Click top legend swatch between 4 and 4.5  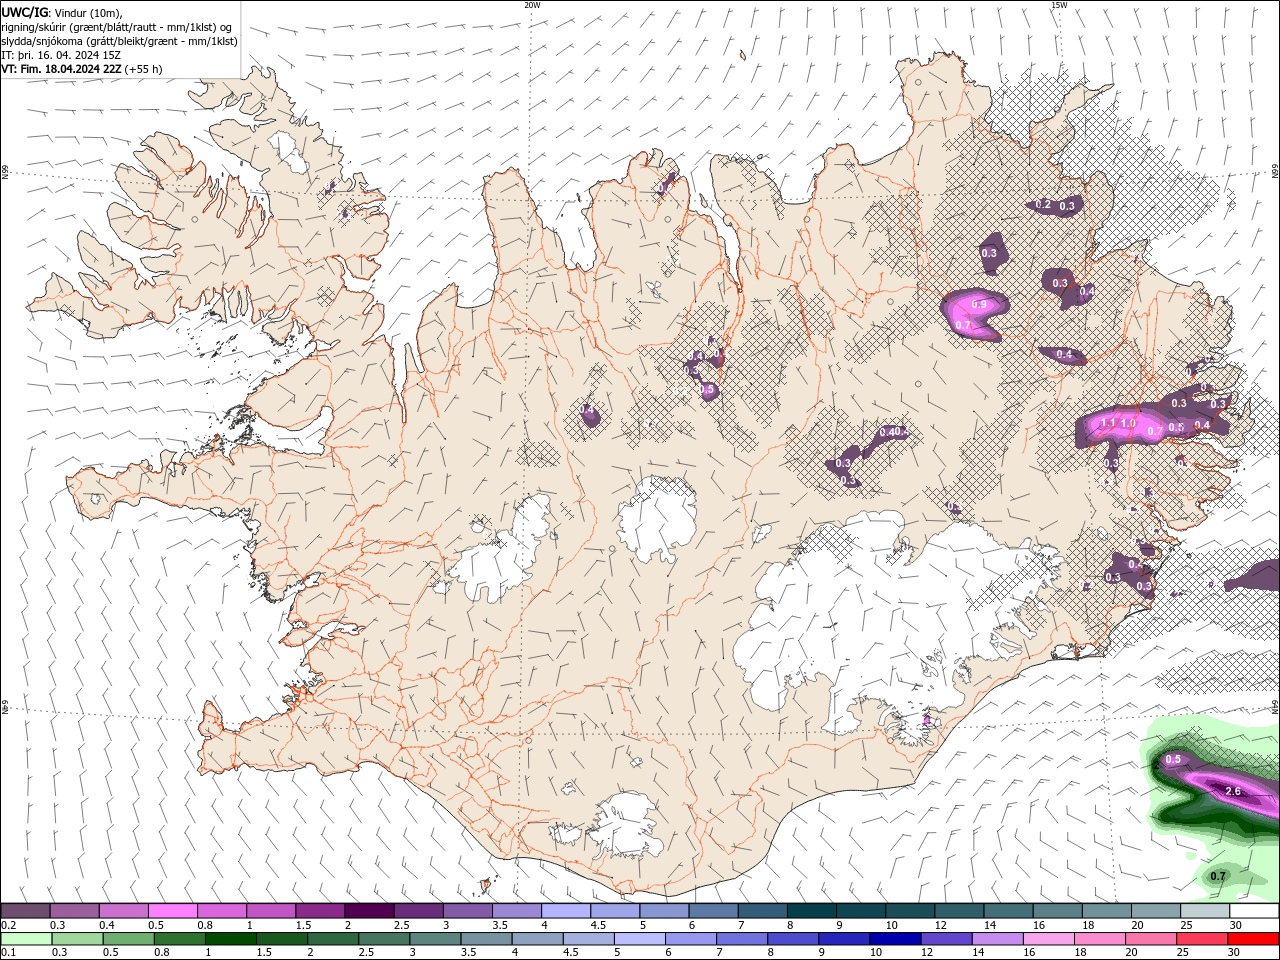(x=565, y=911)
